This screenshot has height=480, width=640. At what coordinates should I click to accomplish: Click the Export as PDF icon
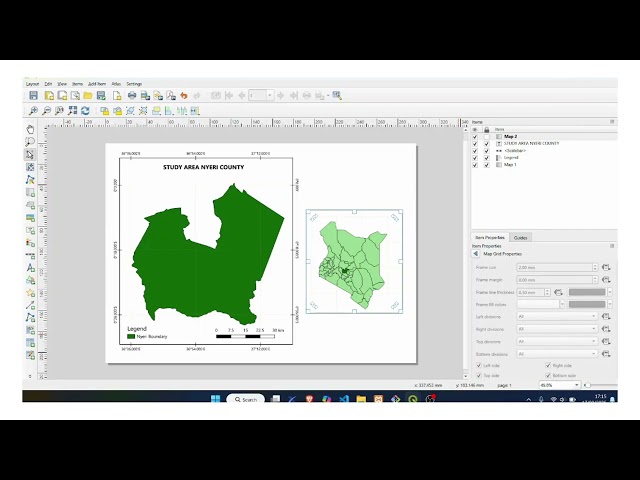click(x=171, y=96)
